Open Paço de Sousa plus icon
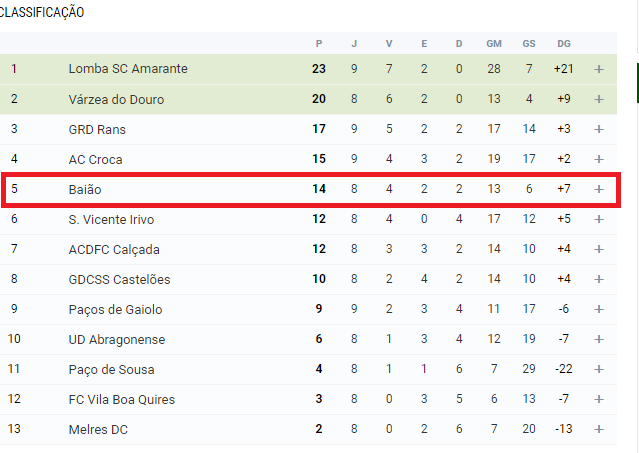 (x=599, y=369)
